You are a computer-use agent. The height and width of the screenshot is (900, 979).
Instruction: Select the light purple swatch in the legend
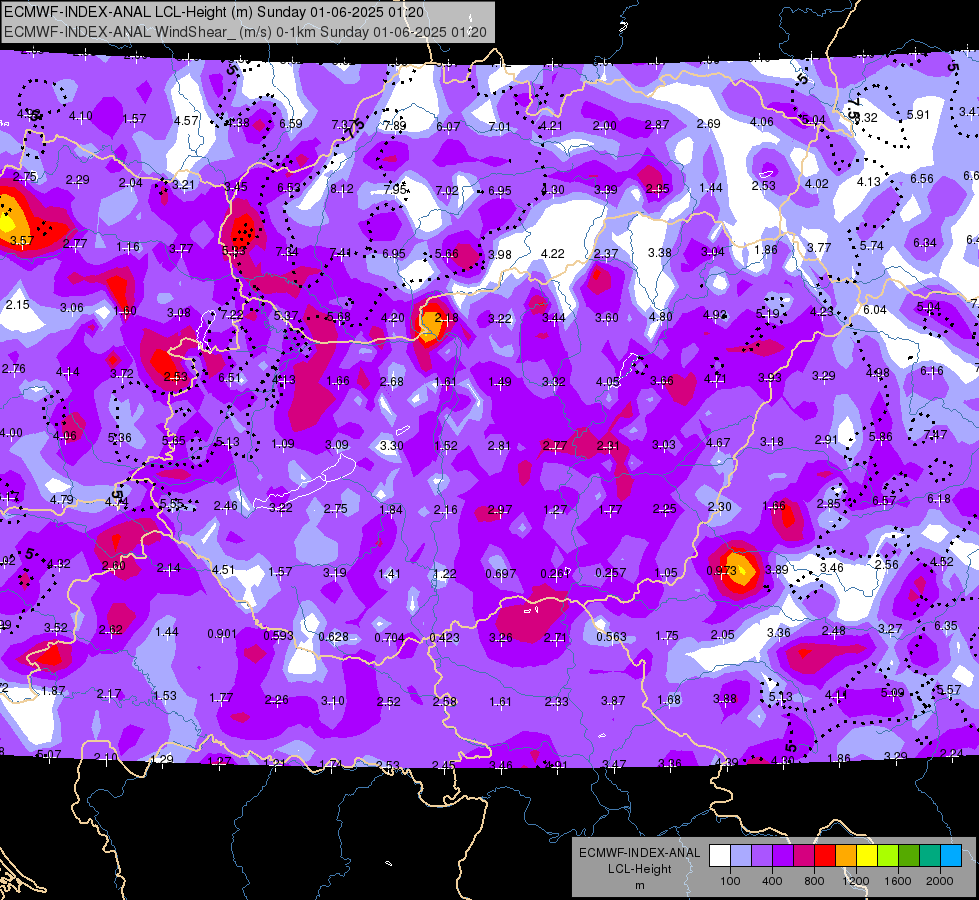(x=762, y=855)
